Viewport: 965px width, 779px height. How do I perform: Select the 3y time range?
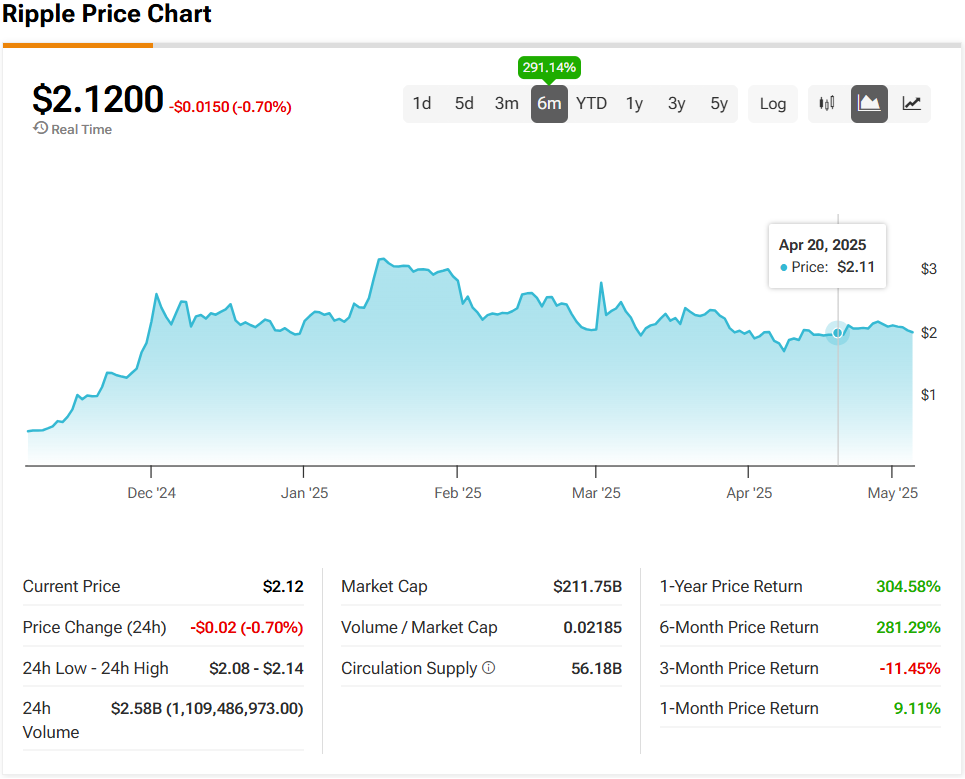pos(676,103)
